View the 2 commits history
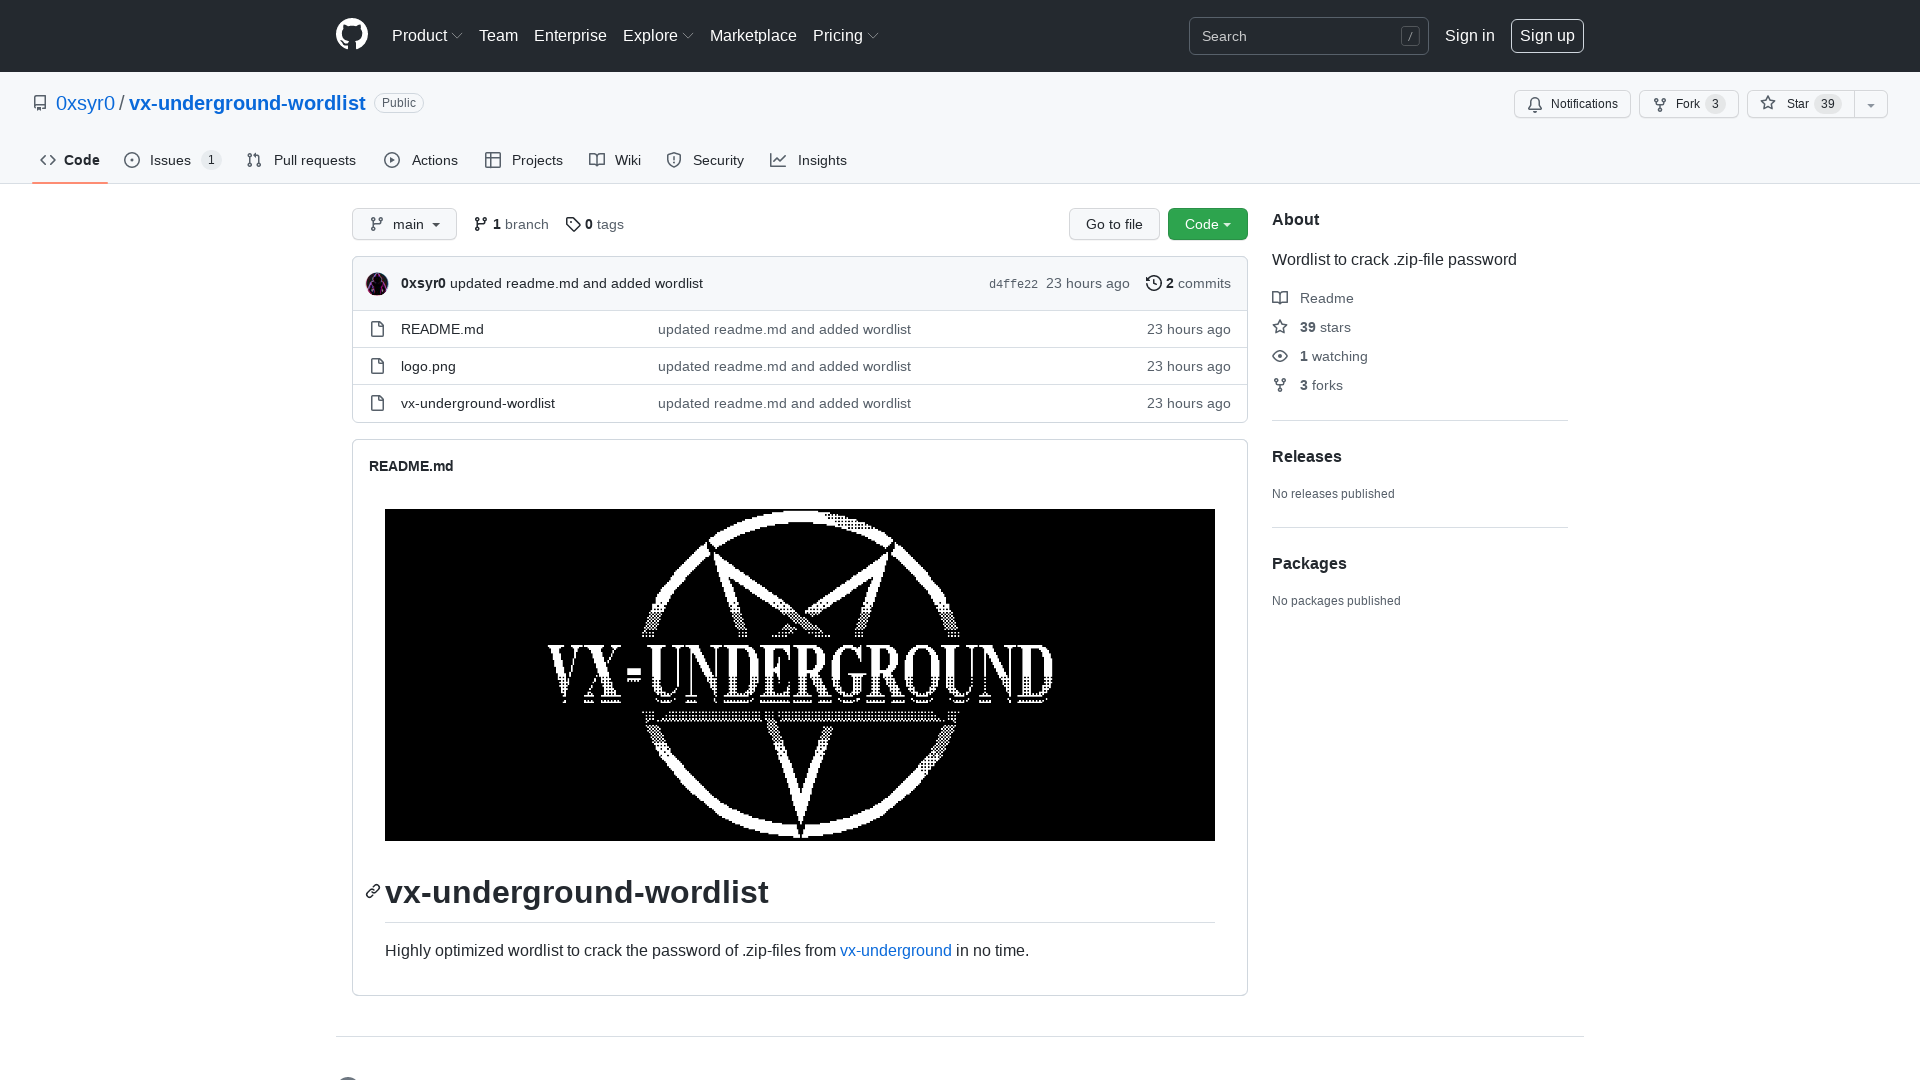 coord(1188,283)
